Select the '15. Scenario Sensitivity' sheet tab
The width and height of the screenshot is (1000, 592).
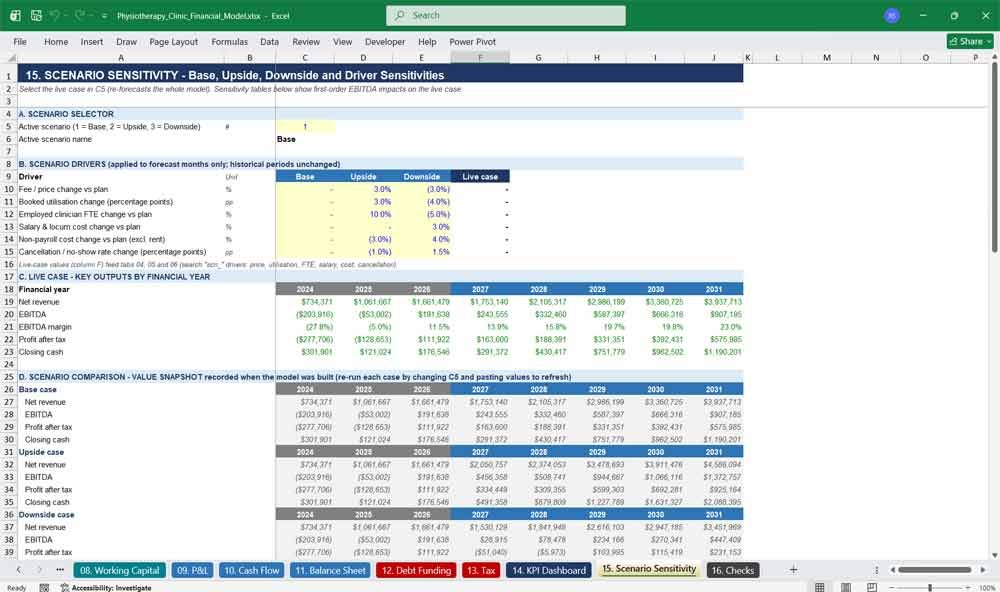pyautogui.click(x=649, y=569)
